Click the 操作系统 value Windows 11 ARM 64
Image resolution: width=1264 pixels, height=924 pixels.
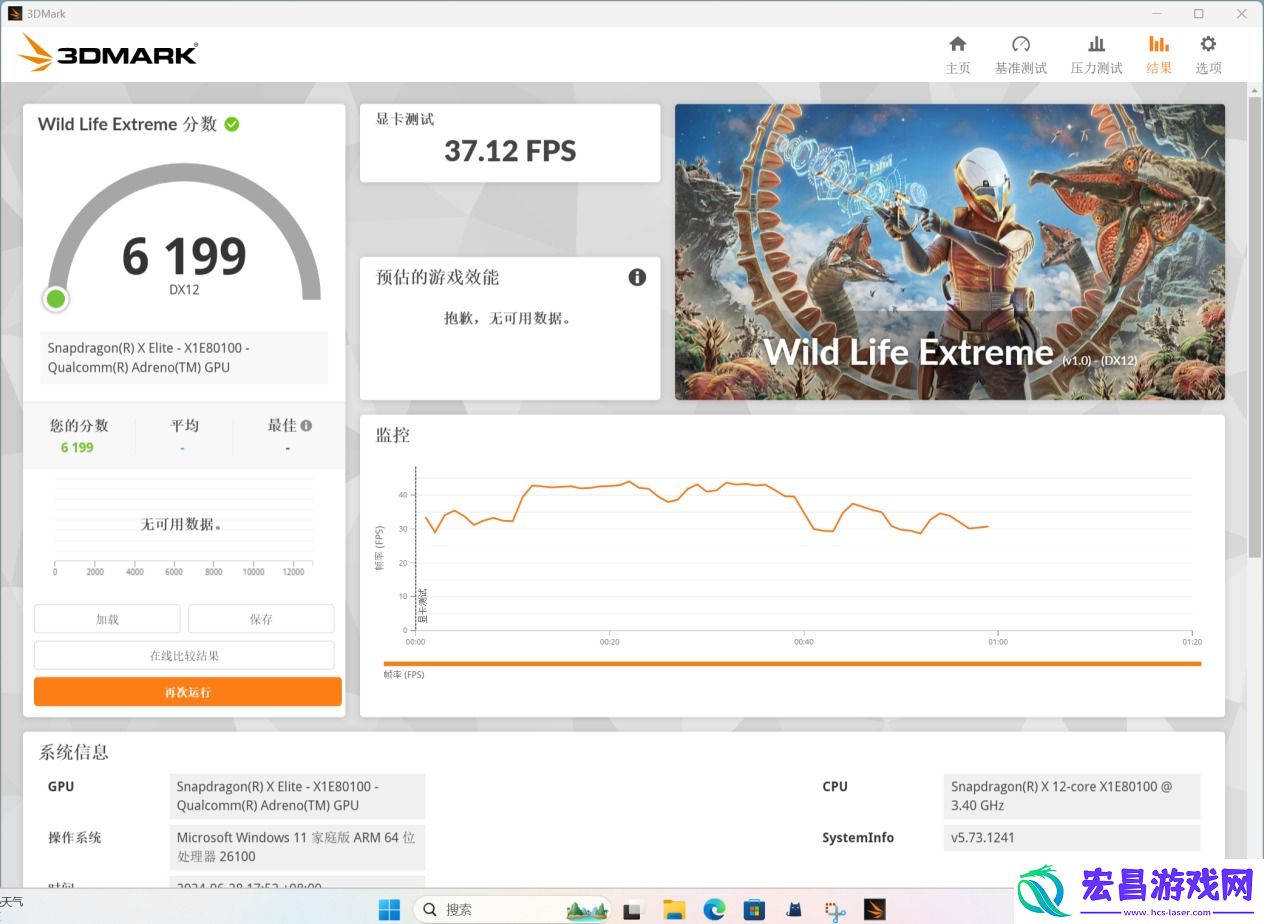[298, 847]
